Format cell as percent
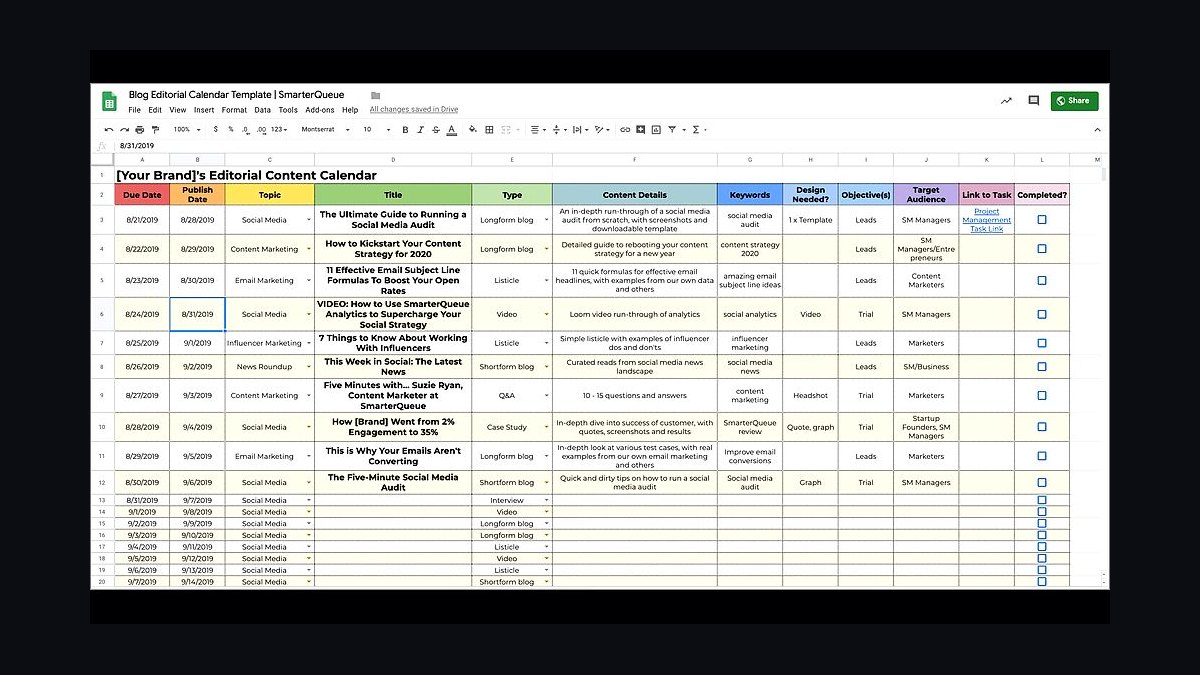This screenshot has width=1200, height=675. click(x=231, y=129)
